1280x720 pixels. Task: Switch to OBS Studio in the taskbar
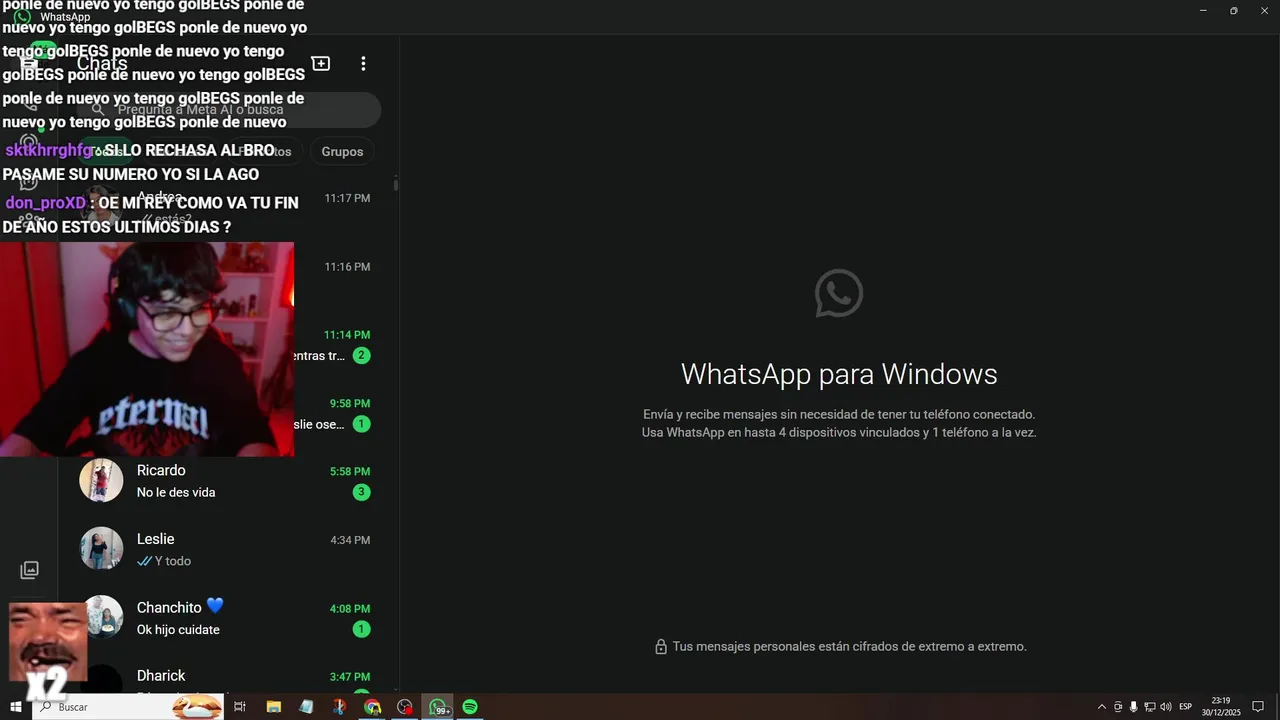(405, 707)
